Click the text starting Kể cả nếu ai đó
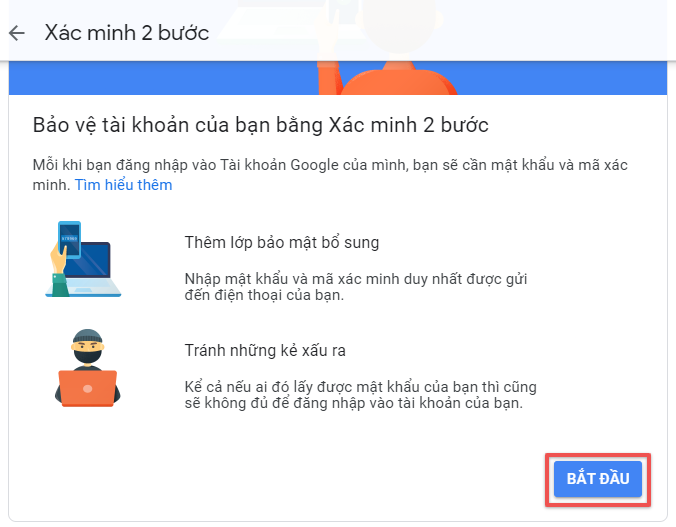 pyautogui.click(x=360, y=395)
